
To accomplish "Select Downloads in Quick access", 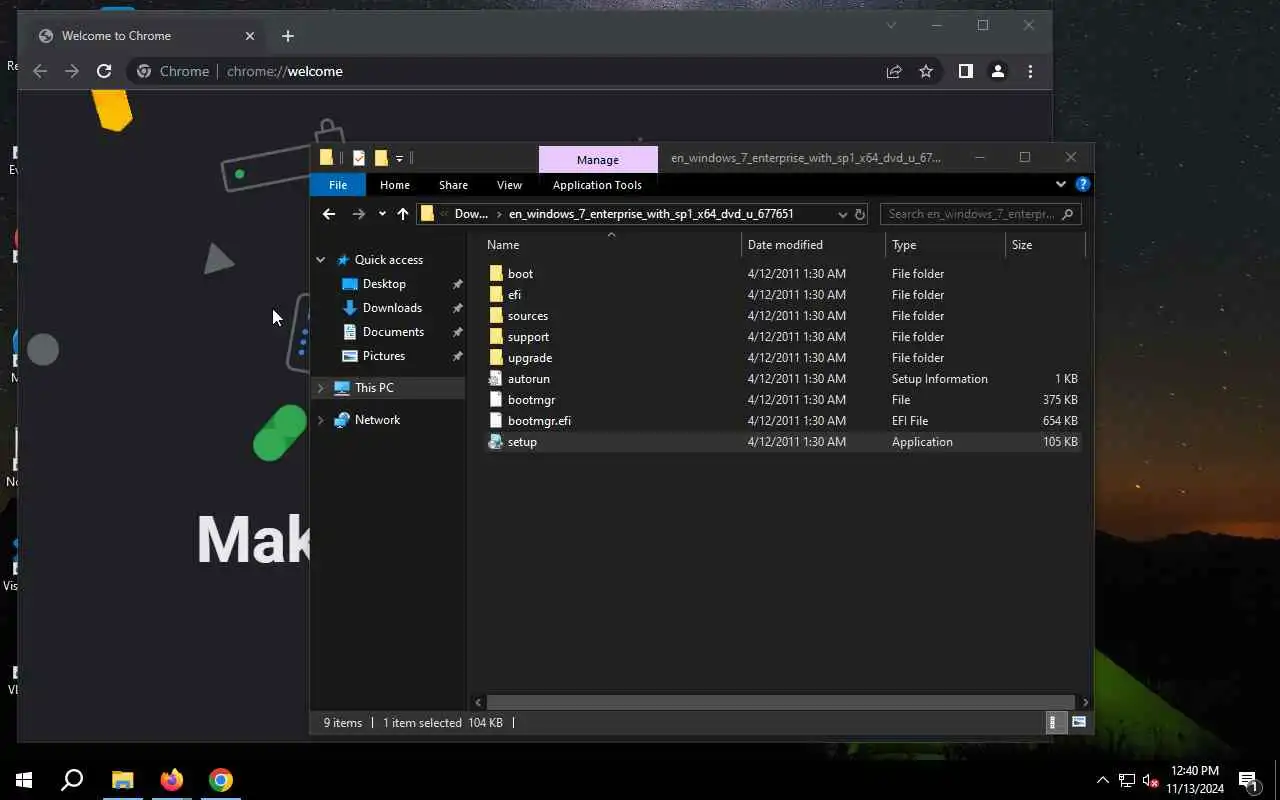I will 392,308.
